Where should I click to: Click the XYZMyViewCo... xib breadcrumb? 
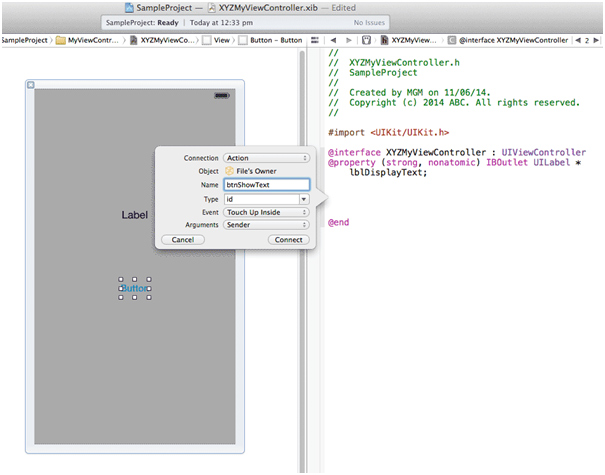[164, 40]
